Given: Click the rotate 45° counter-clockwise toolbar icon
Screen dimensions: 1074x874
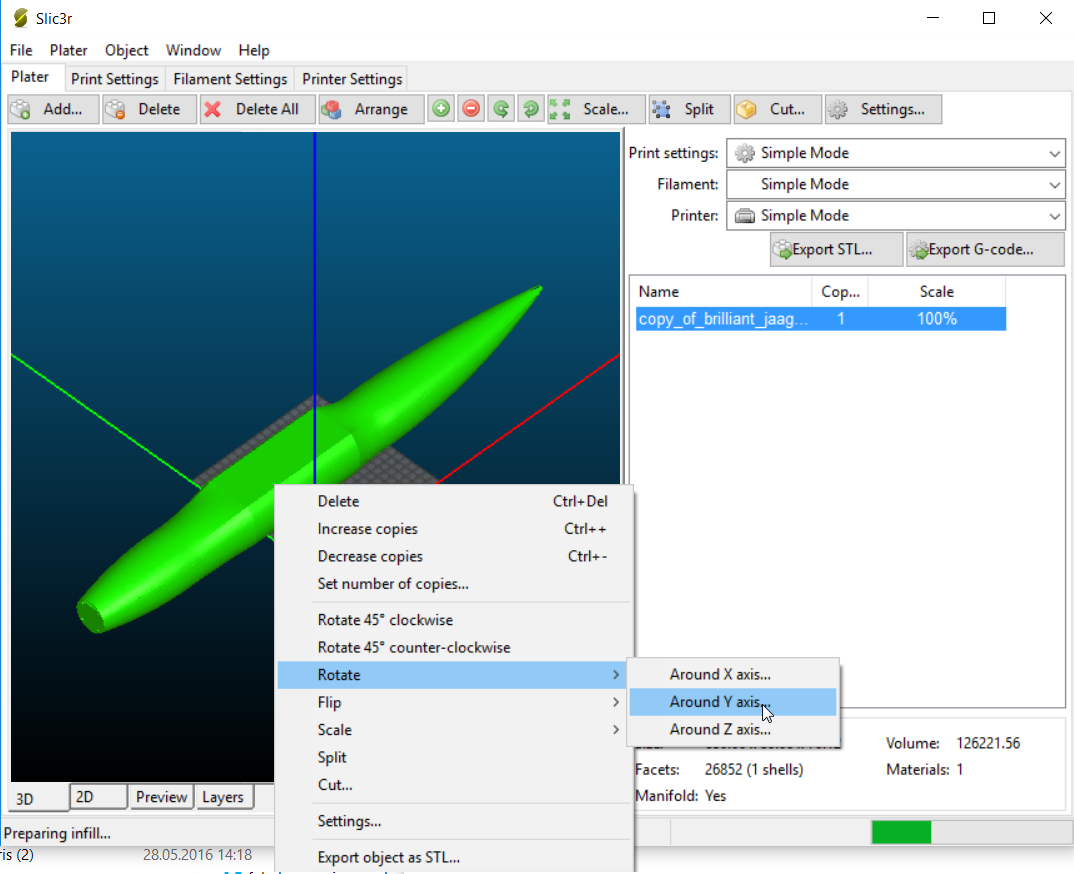Looking at the screenshot, I should [501, 109].
